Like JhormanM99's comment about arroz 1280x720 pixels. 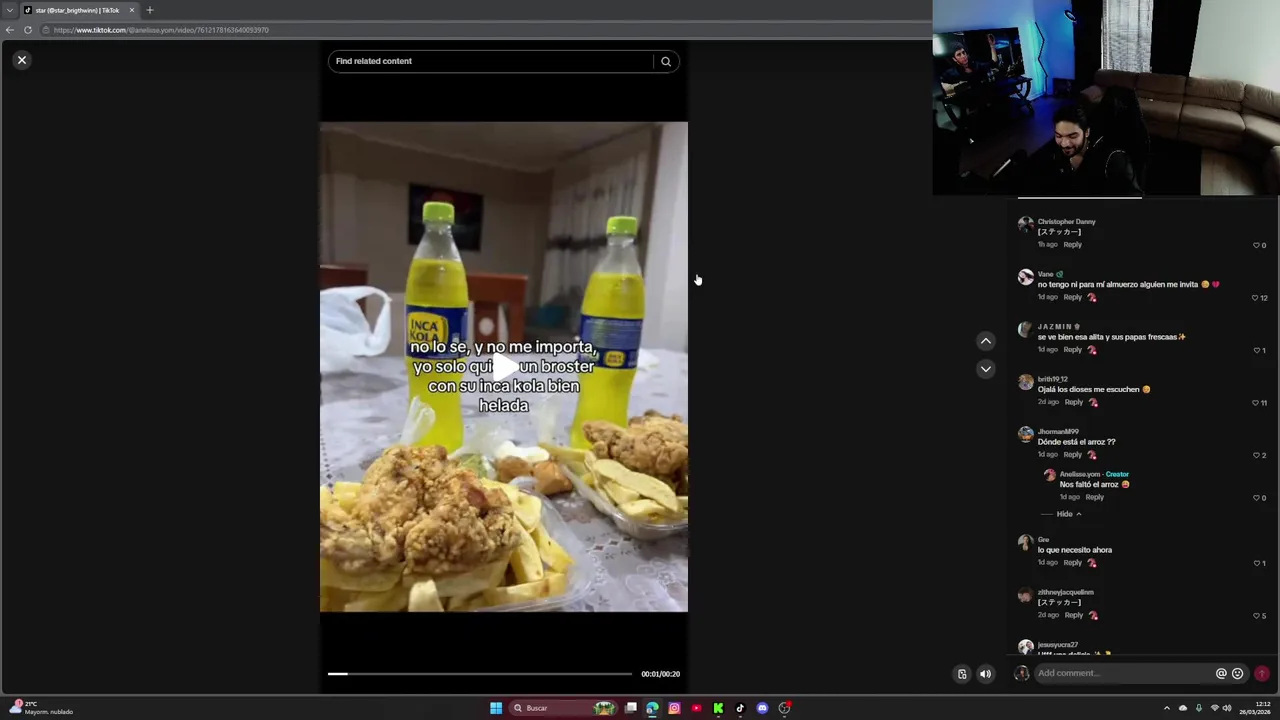[1256, 455]
